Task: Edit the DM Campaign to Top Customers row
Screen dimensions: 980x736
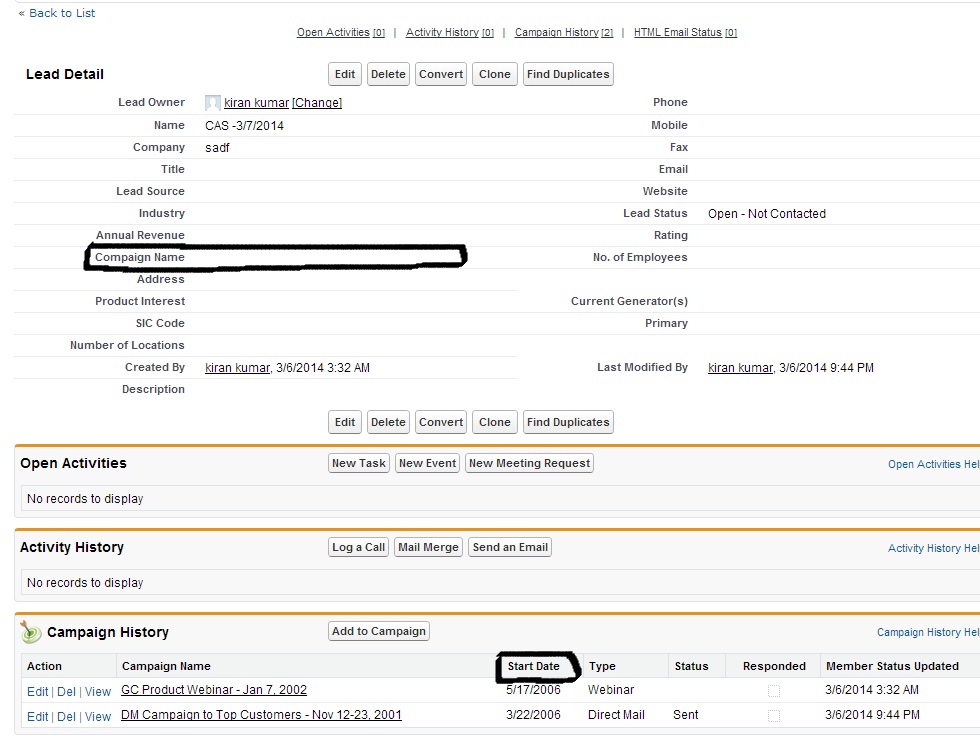Action: point(38,717)
